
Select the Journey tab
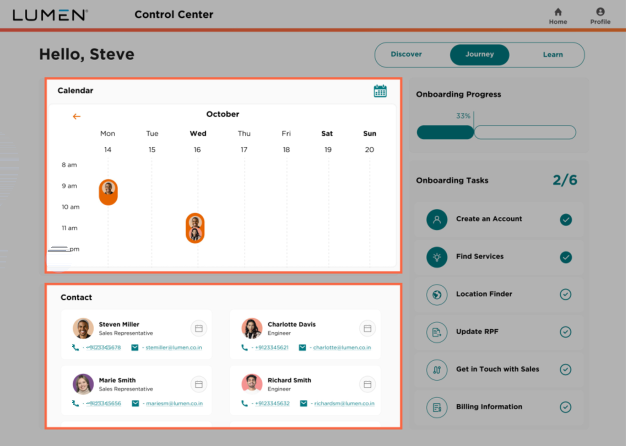pyautogui.click(x=479, y=55)
